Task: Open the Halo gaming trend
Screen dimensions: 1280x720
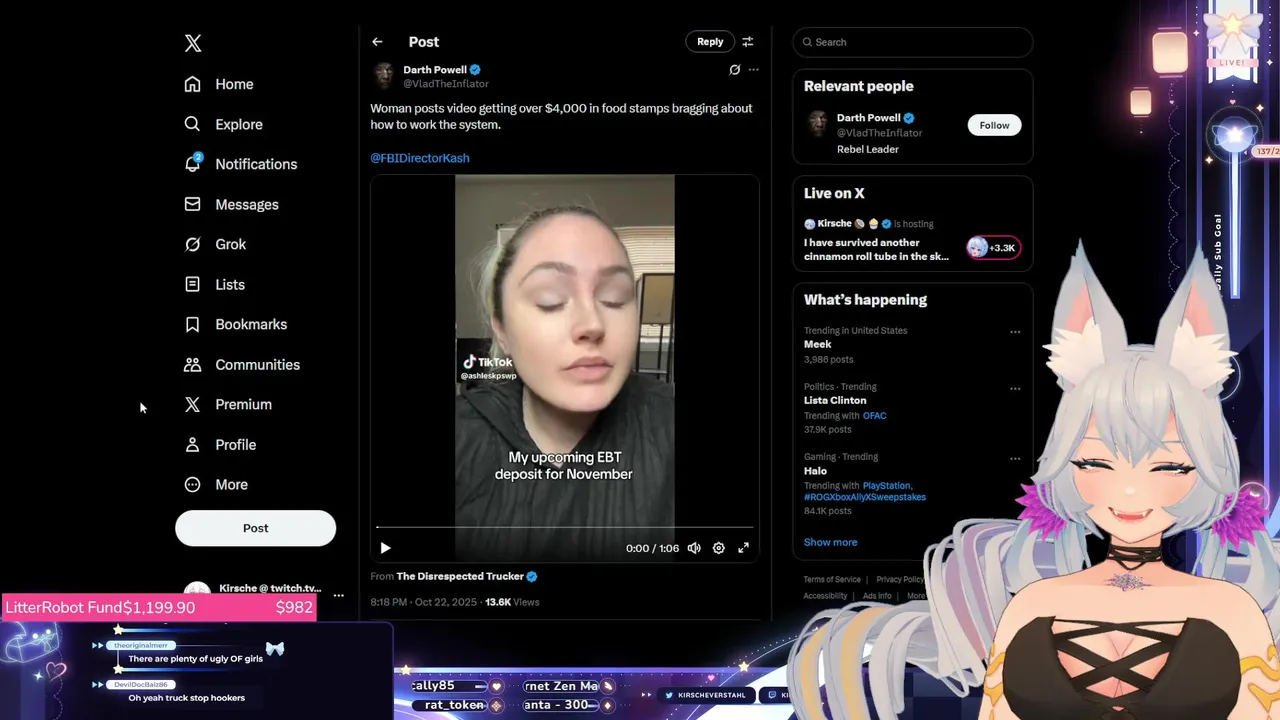Action: [815, 470]
